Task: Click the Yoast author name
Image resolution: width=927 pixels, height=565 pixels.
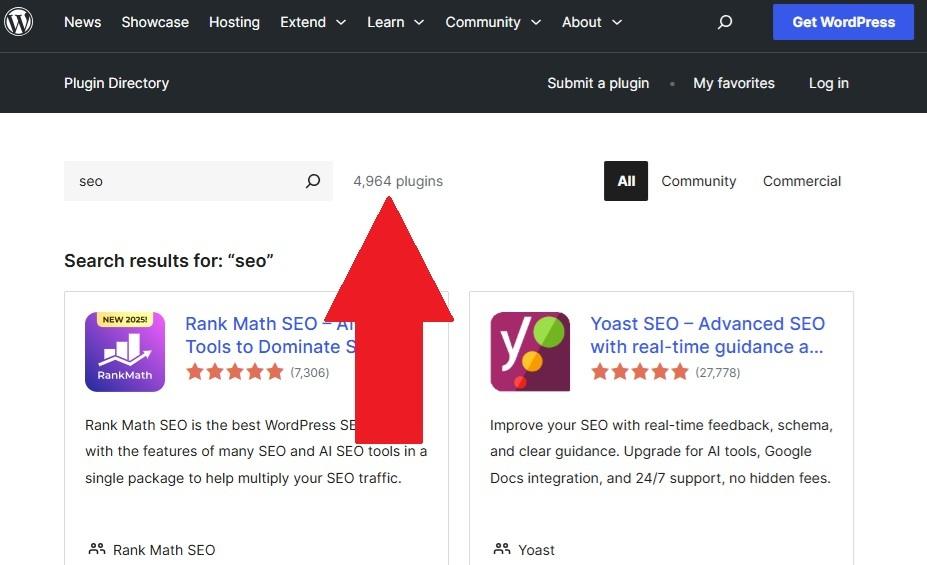Action: click(536, 550)
